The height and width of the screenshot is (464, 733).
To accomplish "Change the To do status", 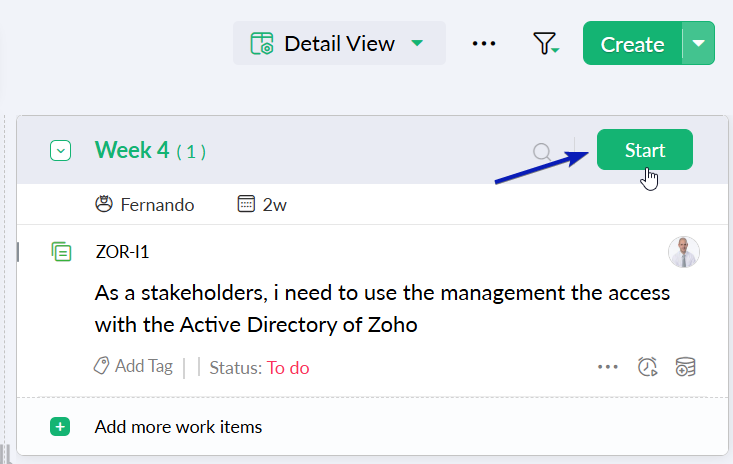I will tap(288, 368).
